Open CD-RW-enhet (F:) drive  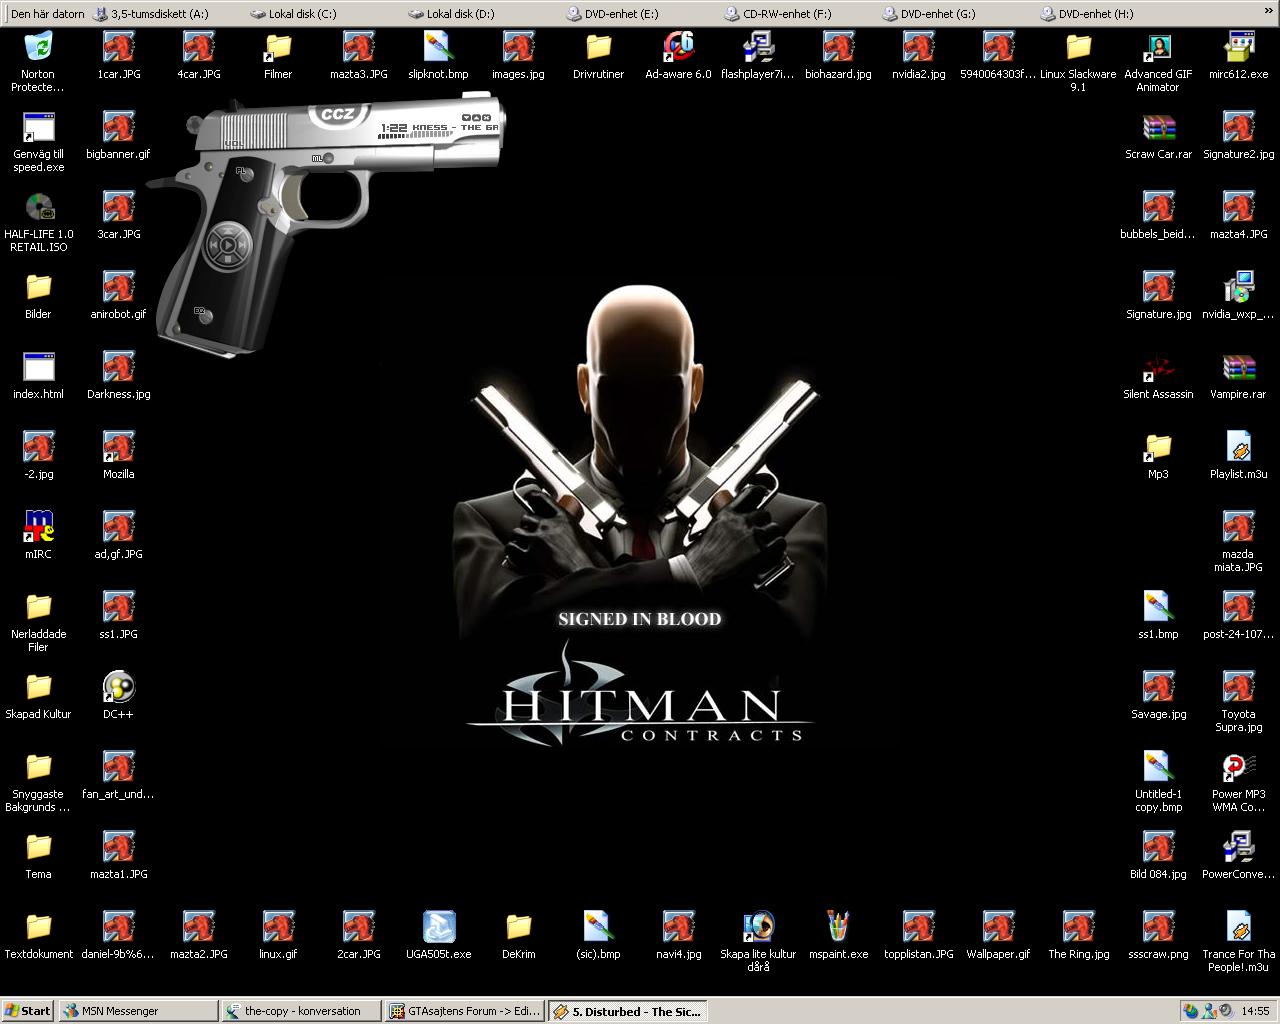[777, 14]
